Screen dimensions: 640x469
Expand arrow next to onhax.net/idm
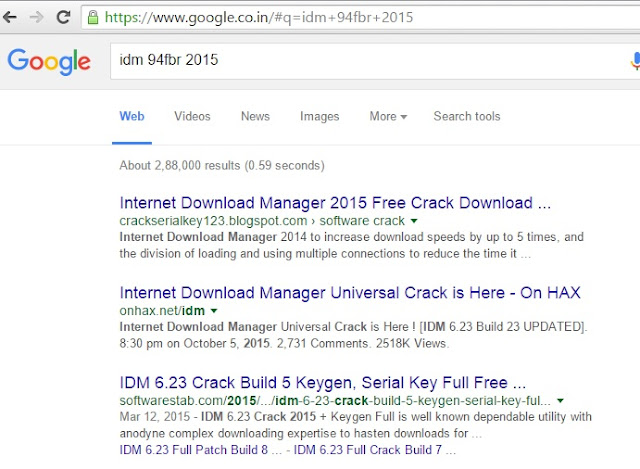(x=213, y=311)
